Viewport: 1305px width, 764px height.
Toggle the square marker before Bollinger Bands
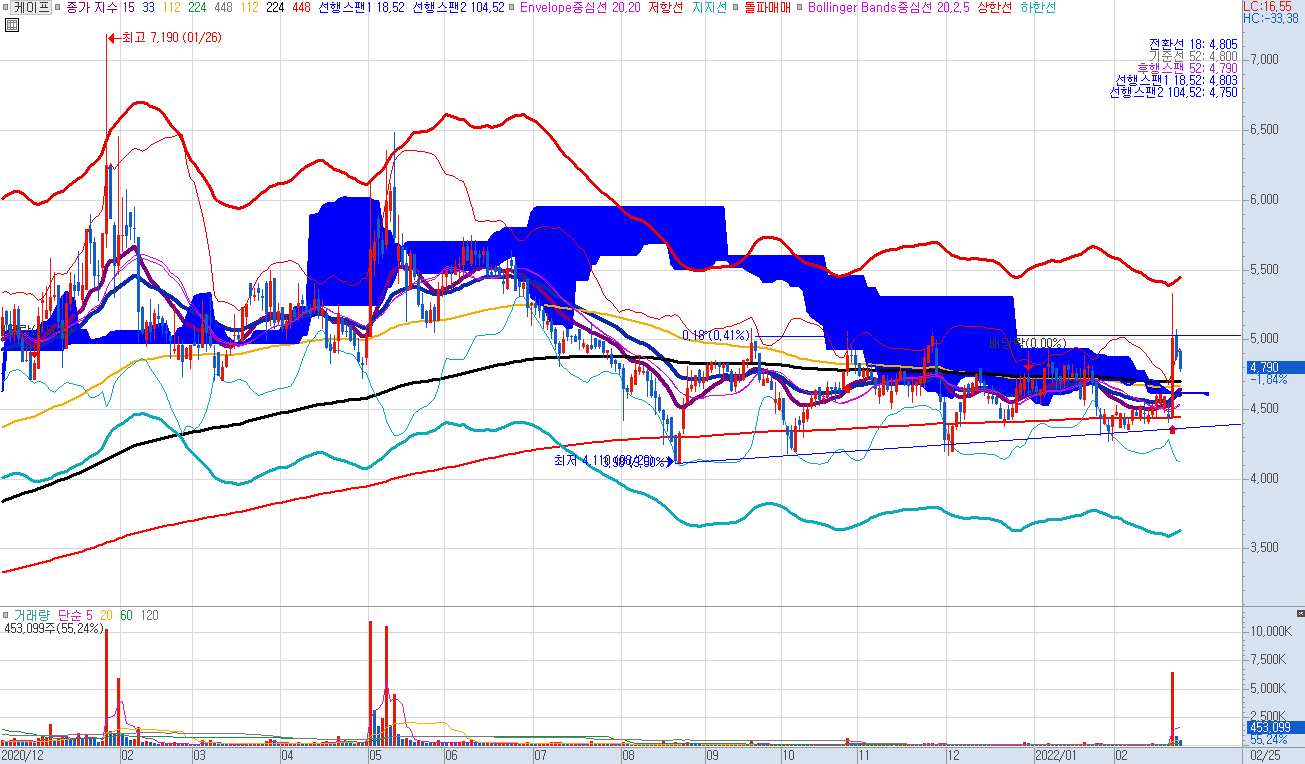point(799,6)
